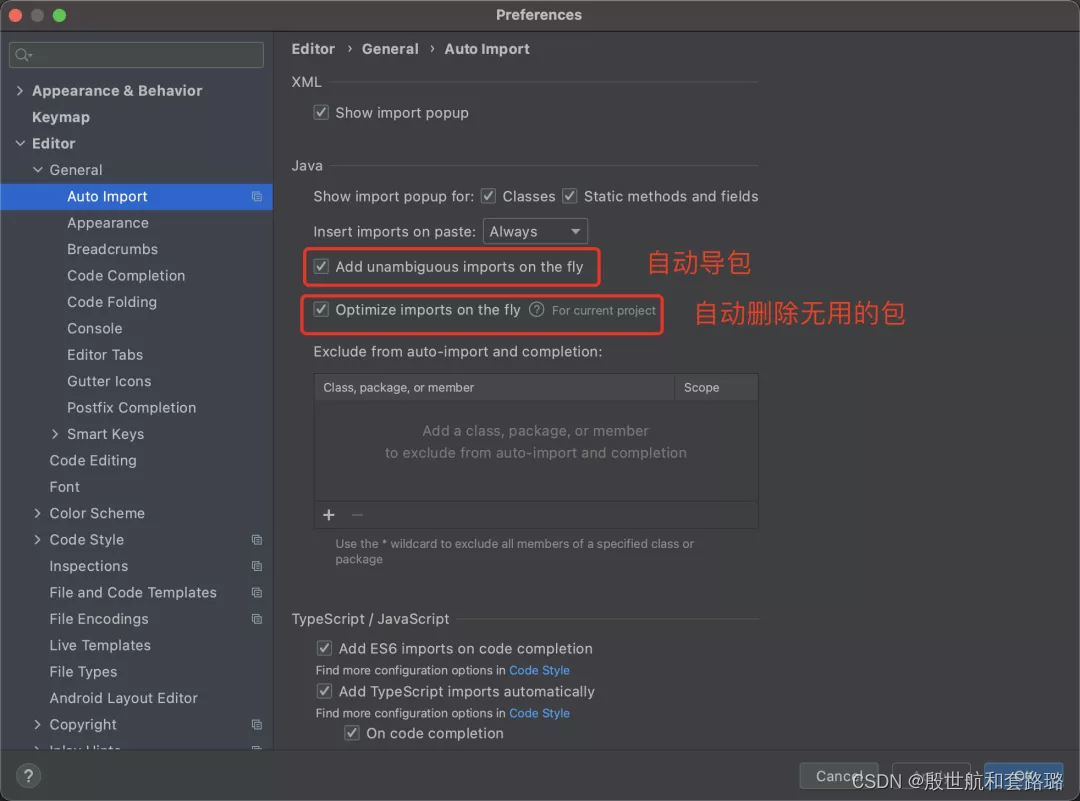The height and width of the screenshot is (801, 1080).
Task: Uncheck Optimize imports on the fly
Action: [x=321, y=310]
